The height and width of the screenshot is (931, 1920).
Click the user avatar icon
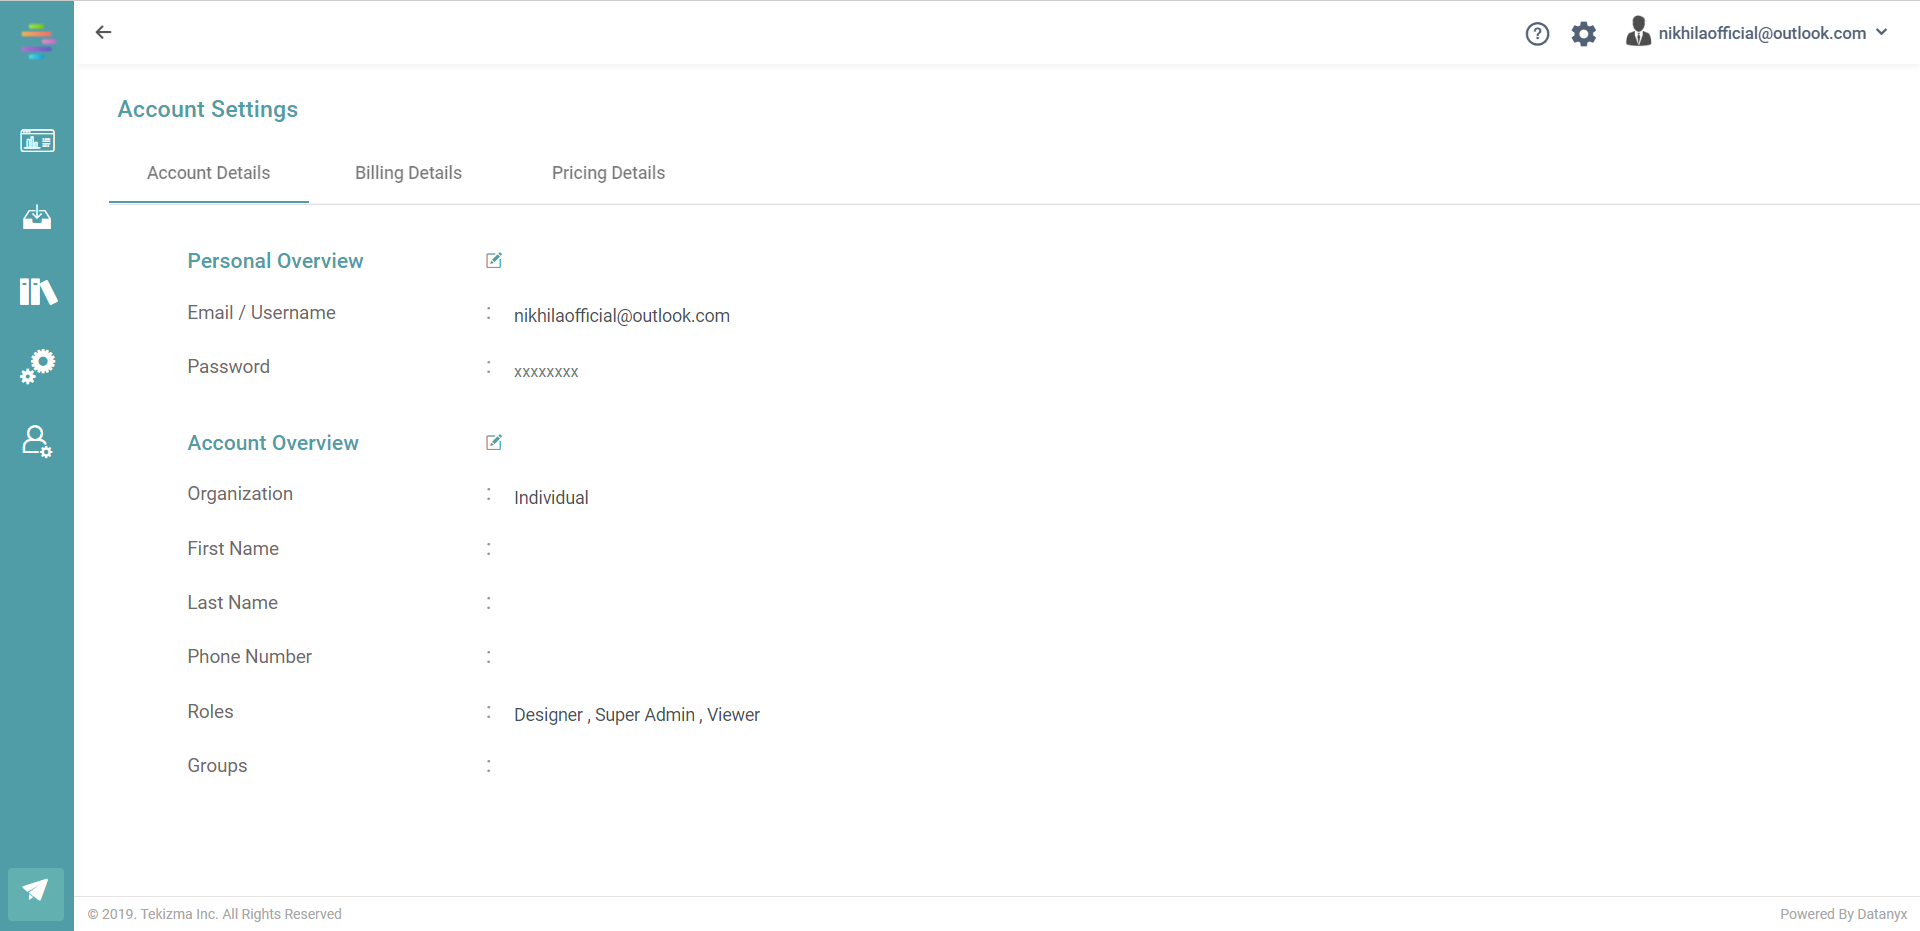tap(1637, 32)
